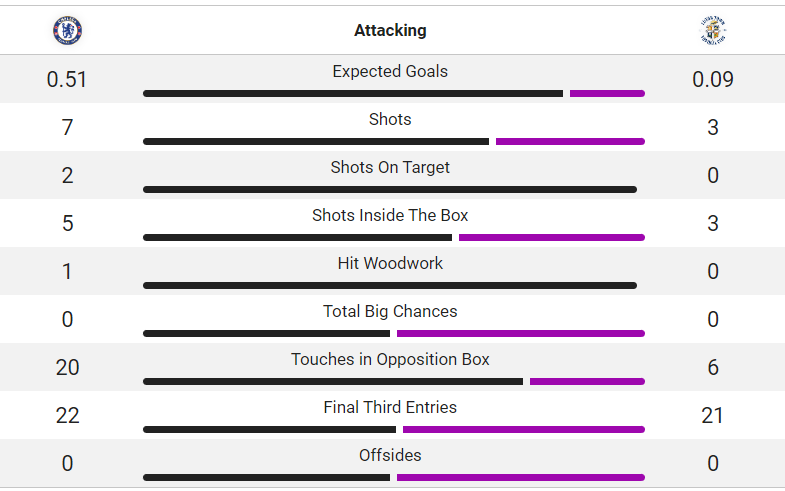Image resolution: width=785 pixels, height=491 pixels.
Task: Click the Luton Town club crest icon
Action: [x=712, y=31]
